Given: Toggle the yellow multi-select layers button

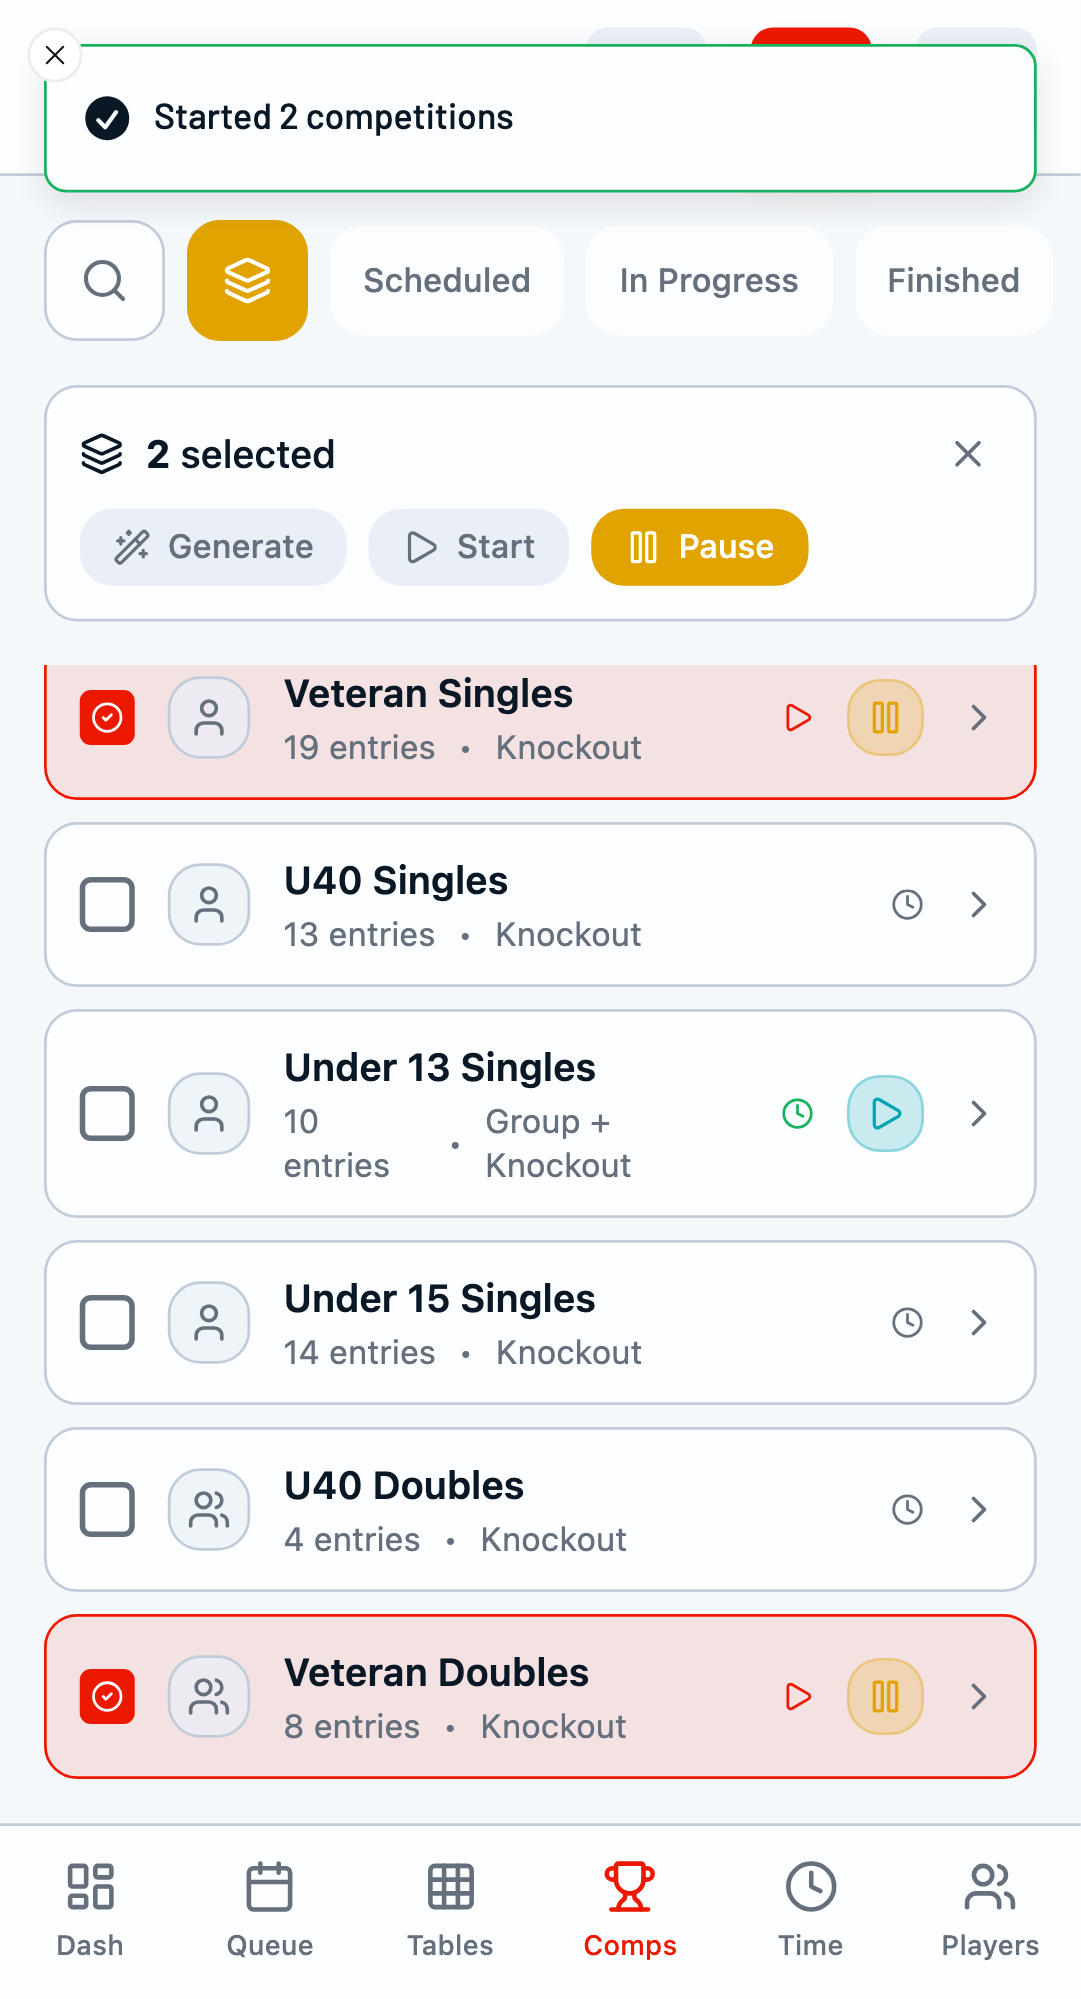Looking at the screenshot, I should point(247,281).
